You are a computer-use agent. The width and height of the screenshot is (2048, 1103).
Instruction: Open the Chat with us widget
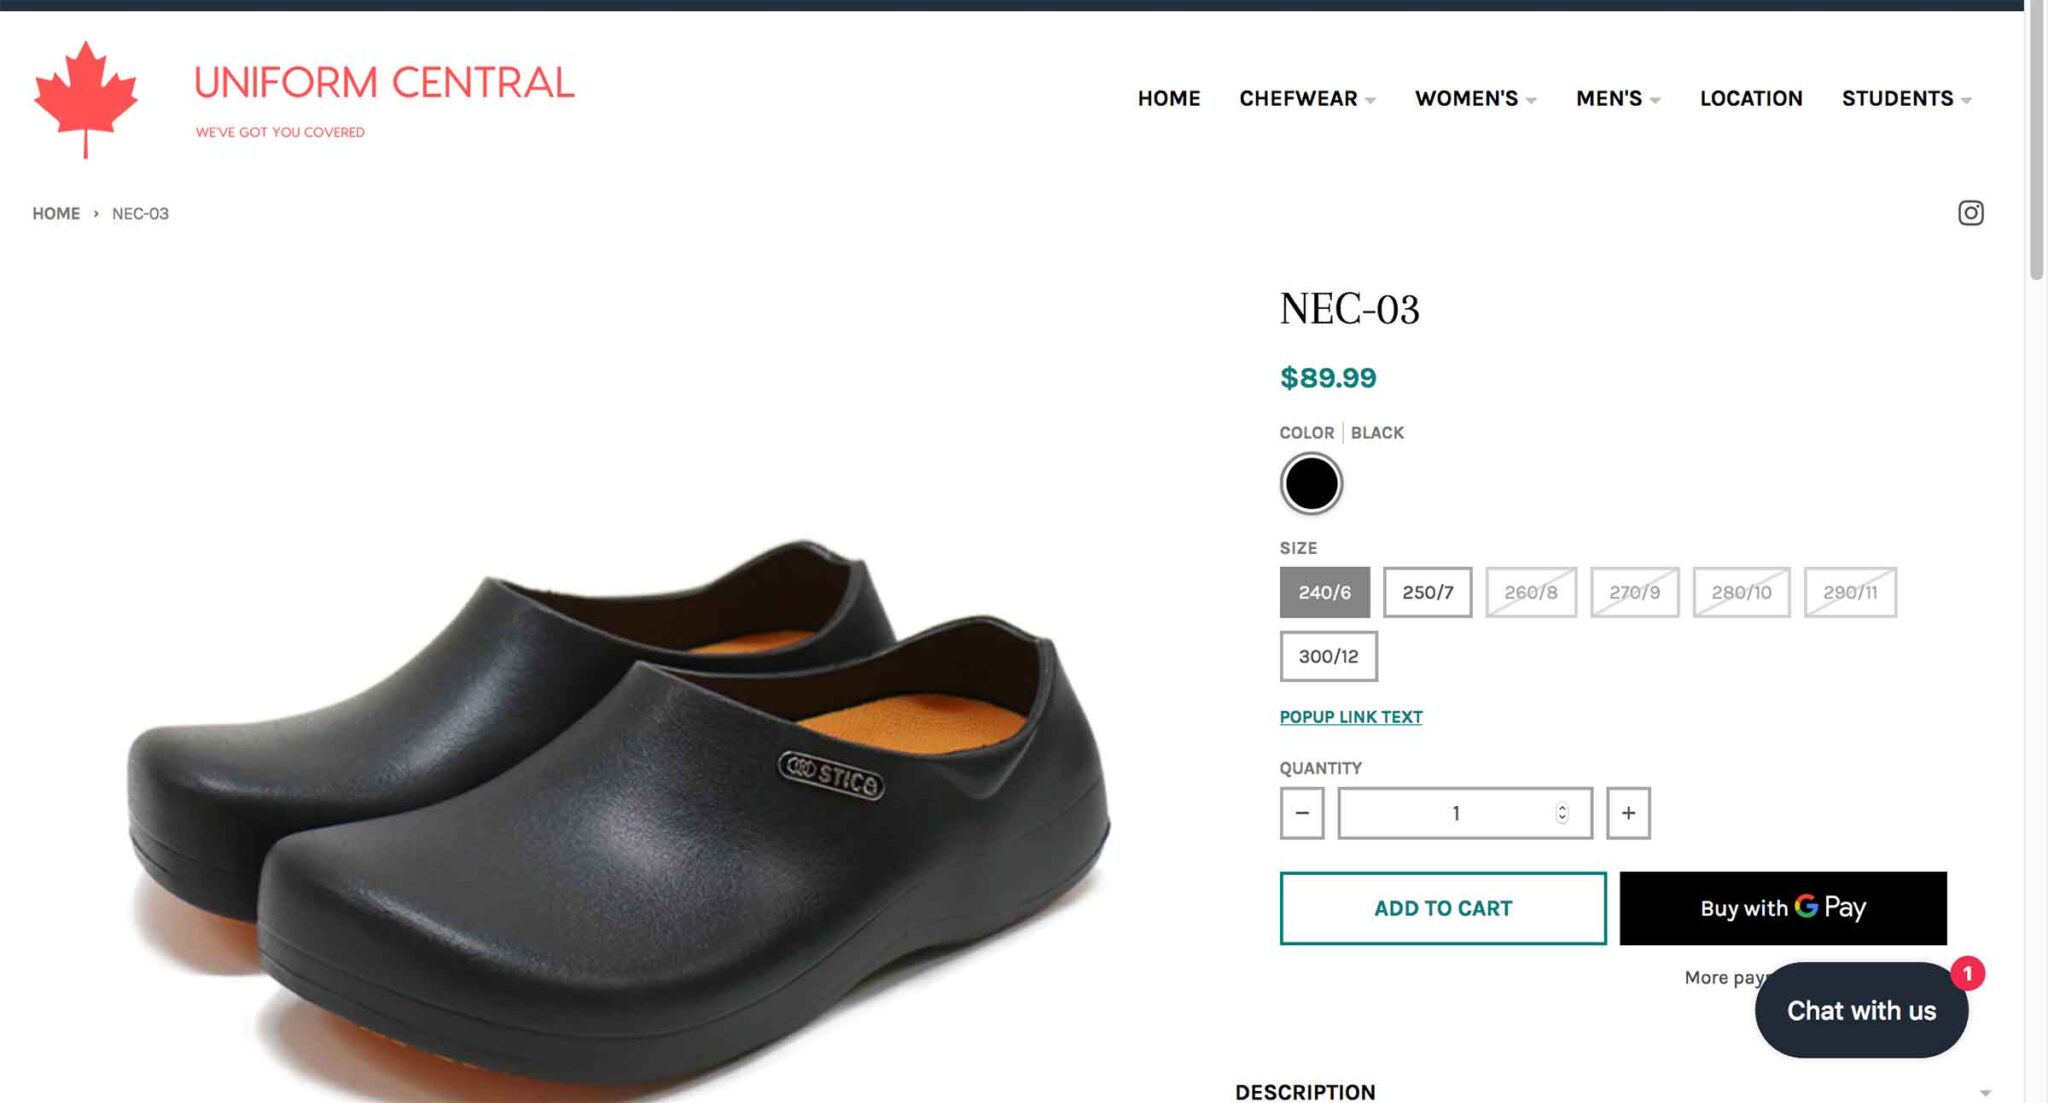[x=1860, y=1010]
